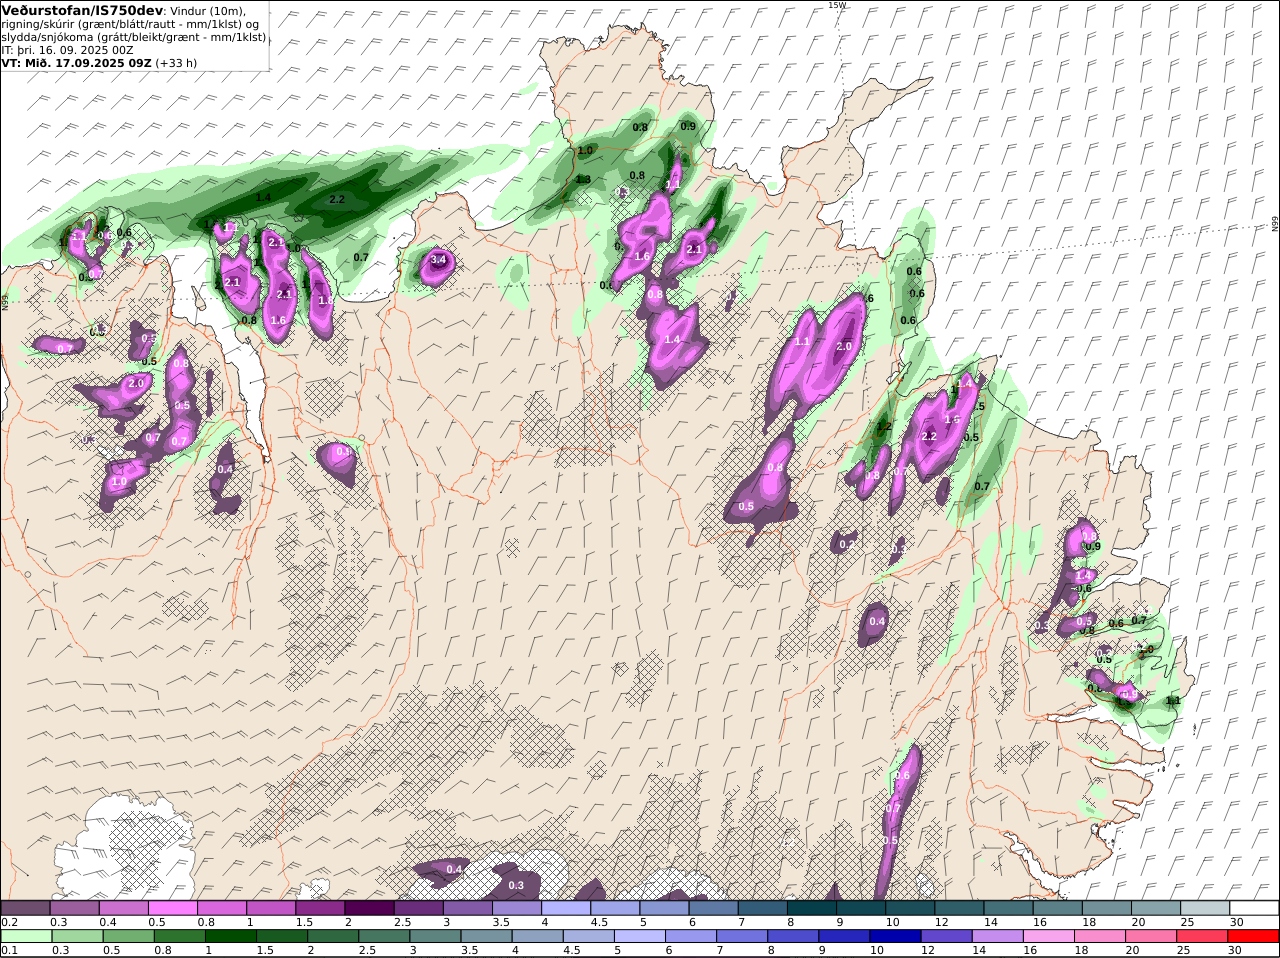Click the '(+33 h)' forecast offset text

coord(176,62)
